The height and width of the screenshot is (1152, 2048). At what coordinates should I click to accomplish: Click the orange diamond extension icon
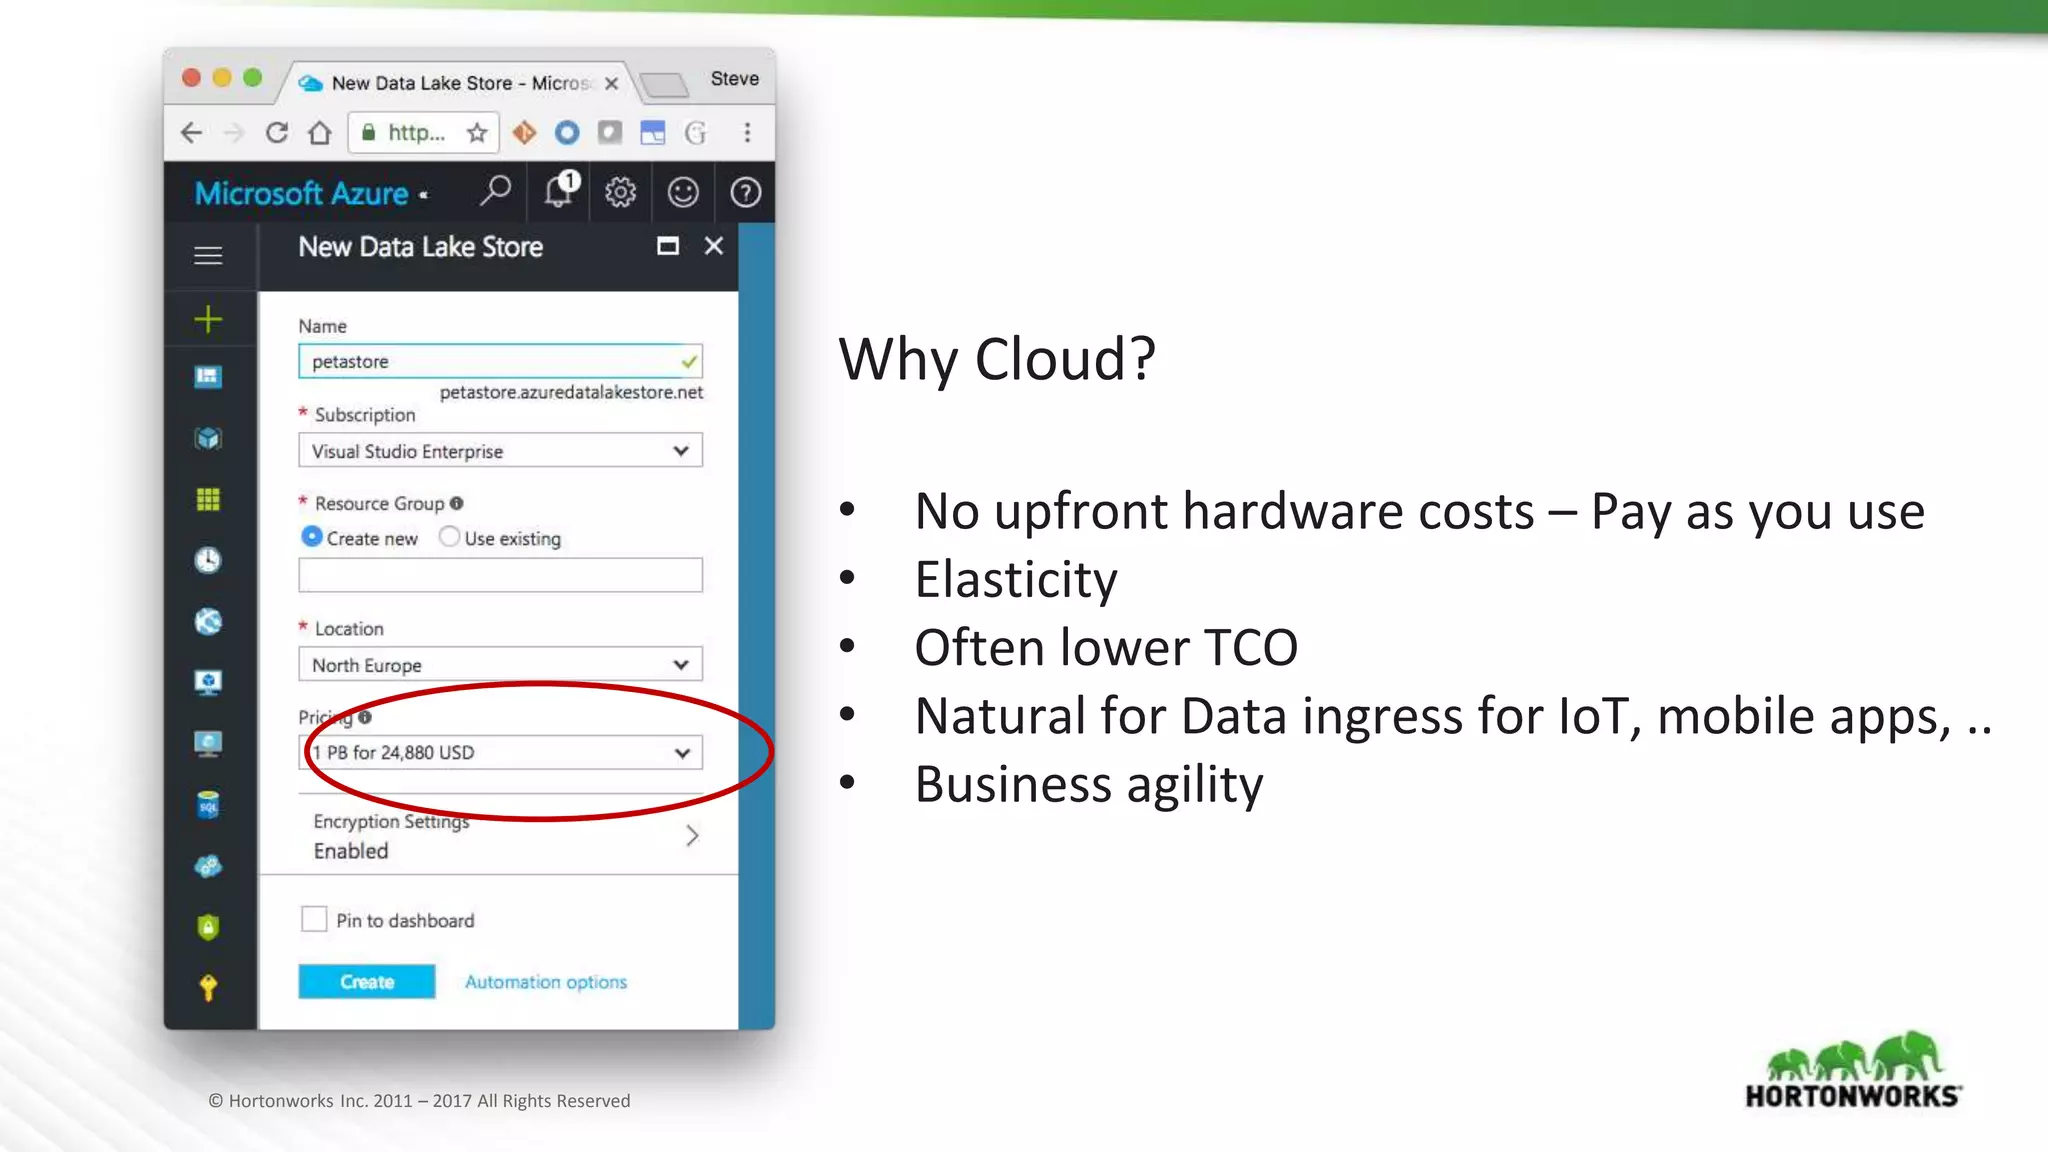point(524,132)
